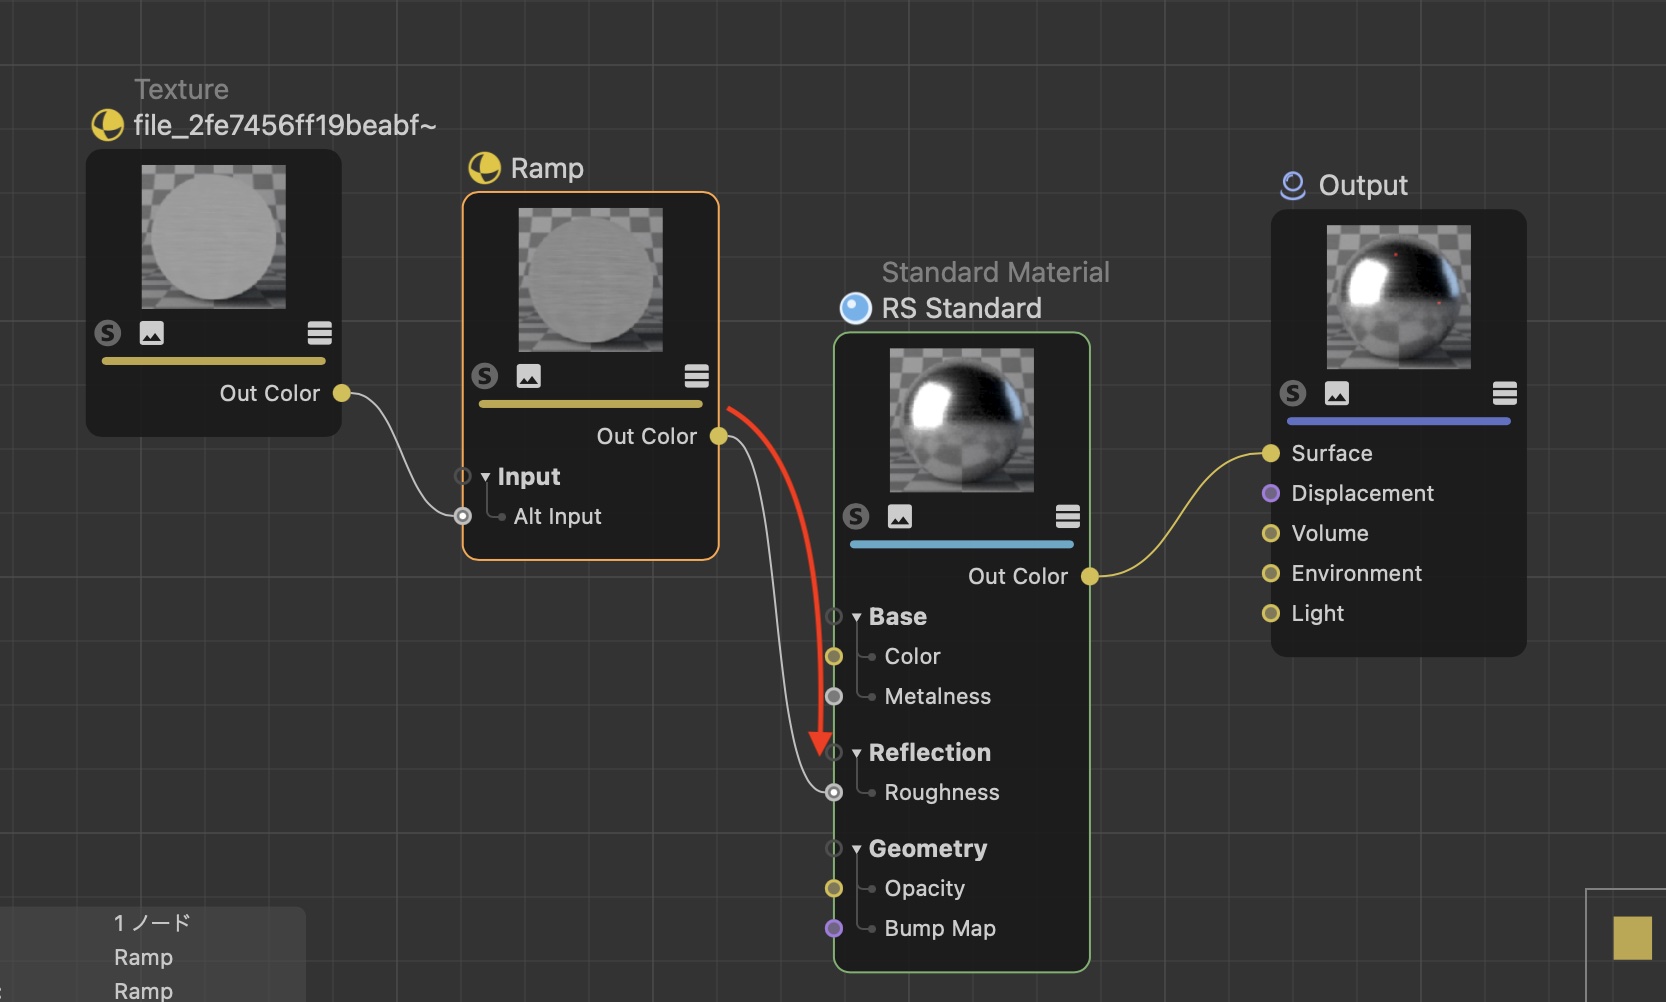Collapse the Reflection group triangle

[857, 753]
